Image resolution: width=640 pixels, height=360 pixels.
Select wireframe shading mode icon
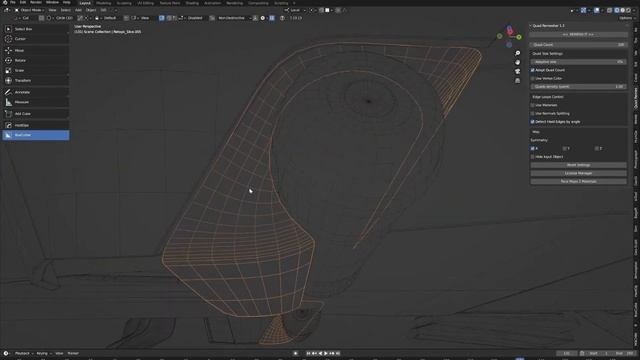617,10
